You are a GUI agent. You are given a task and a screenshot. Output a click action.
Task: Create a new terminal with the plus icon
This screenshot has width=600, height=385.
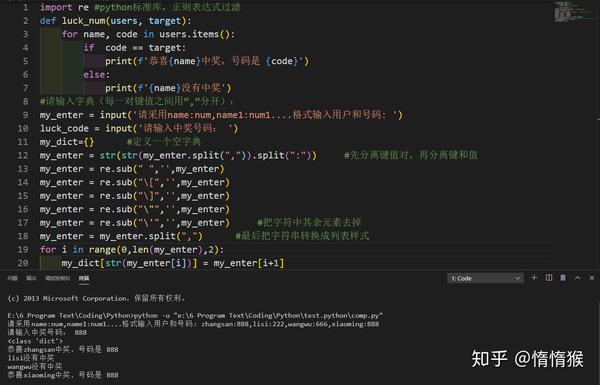pos(534,278)
